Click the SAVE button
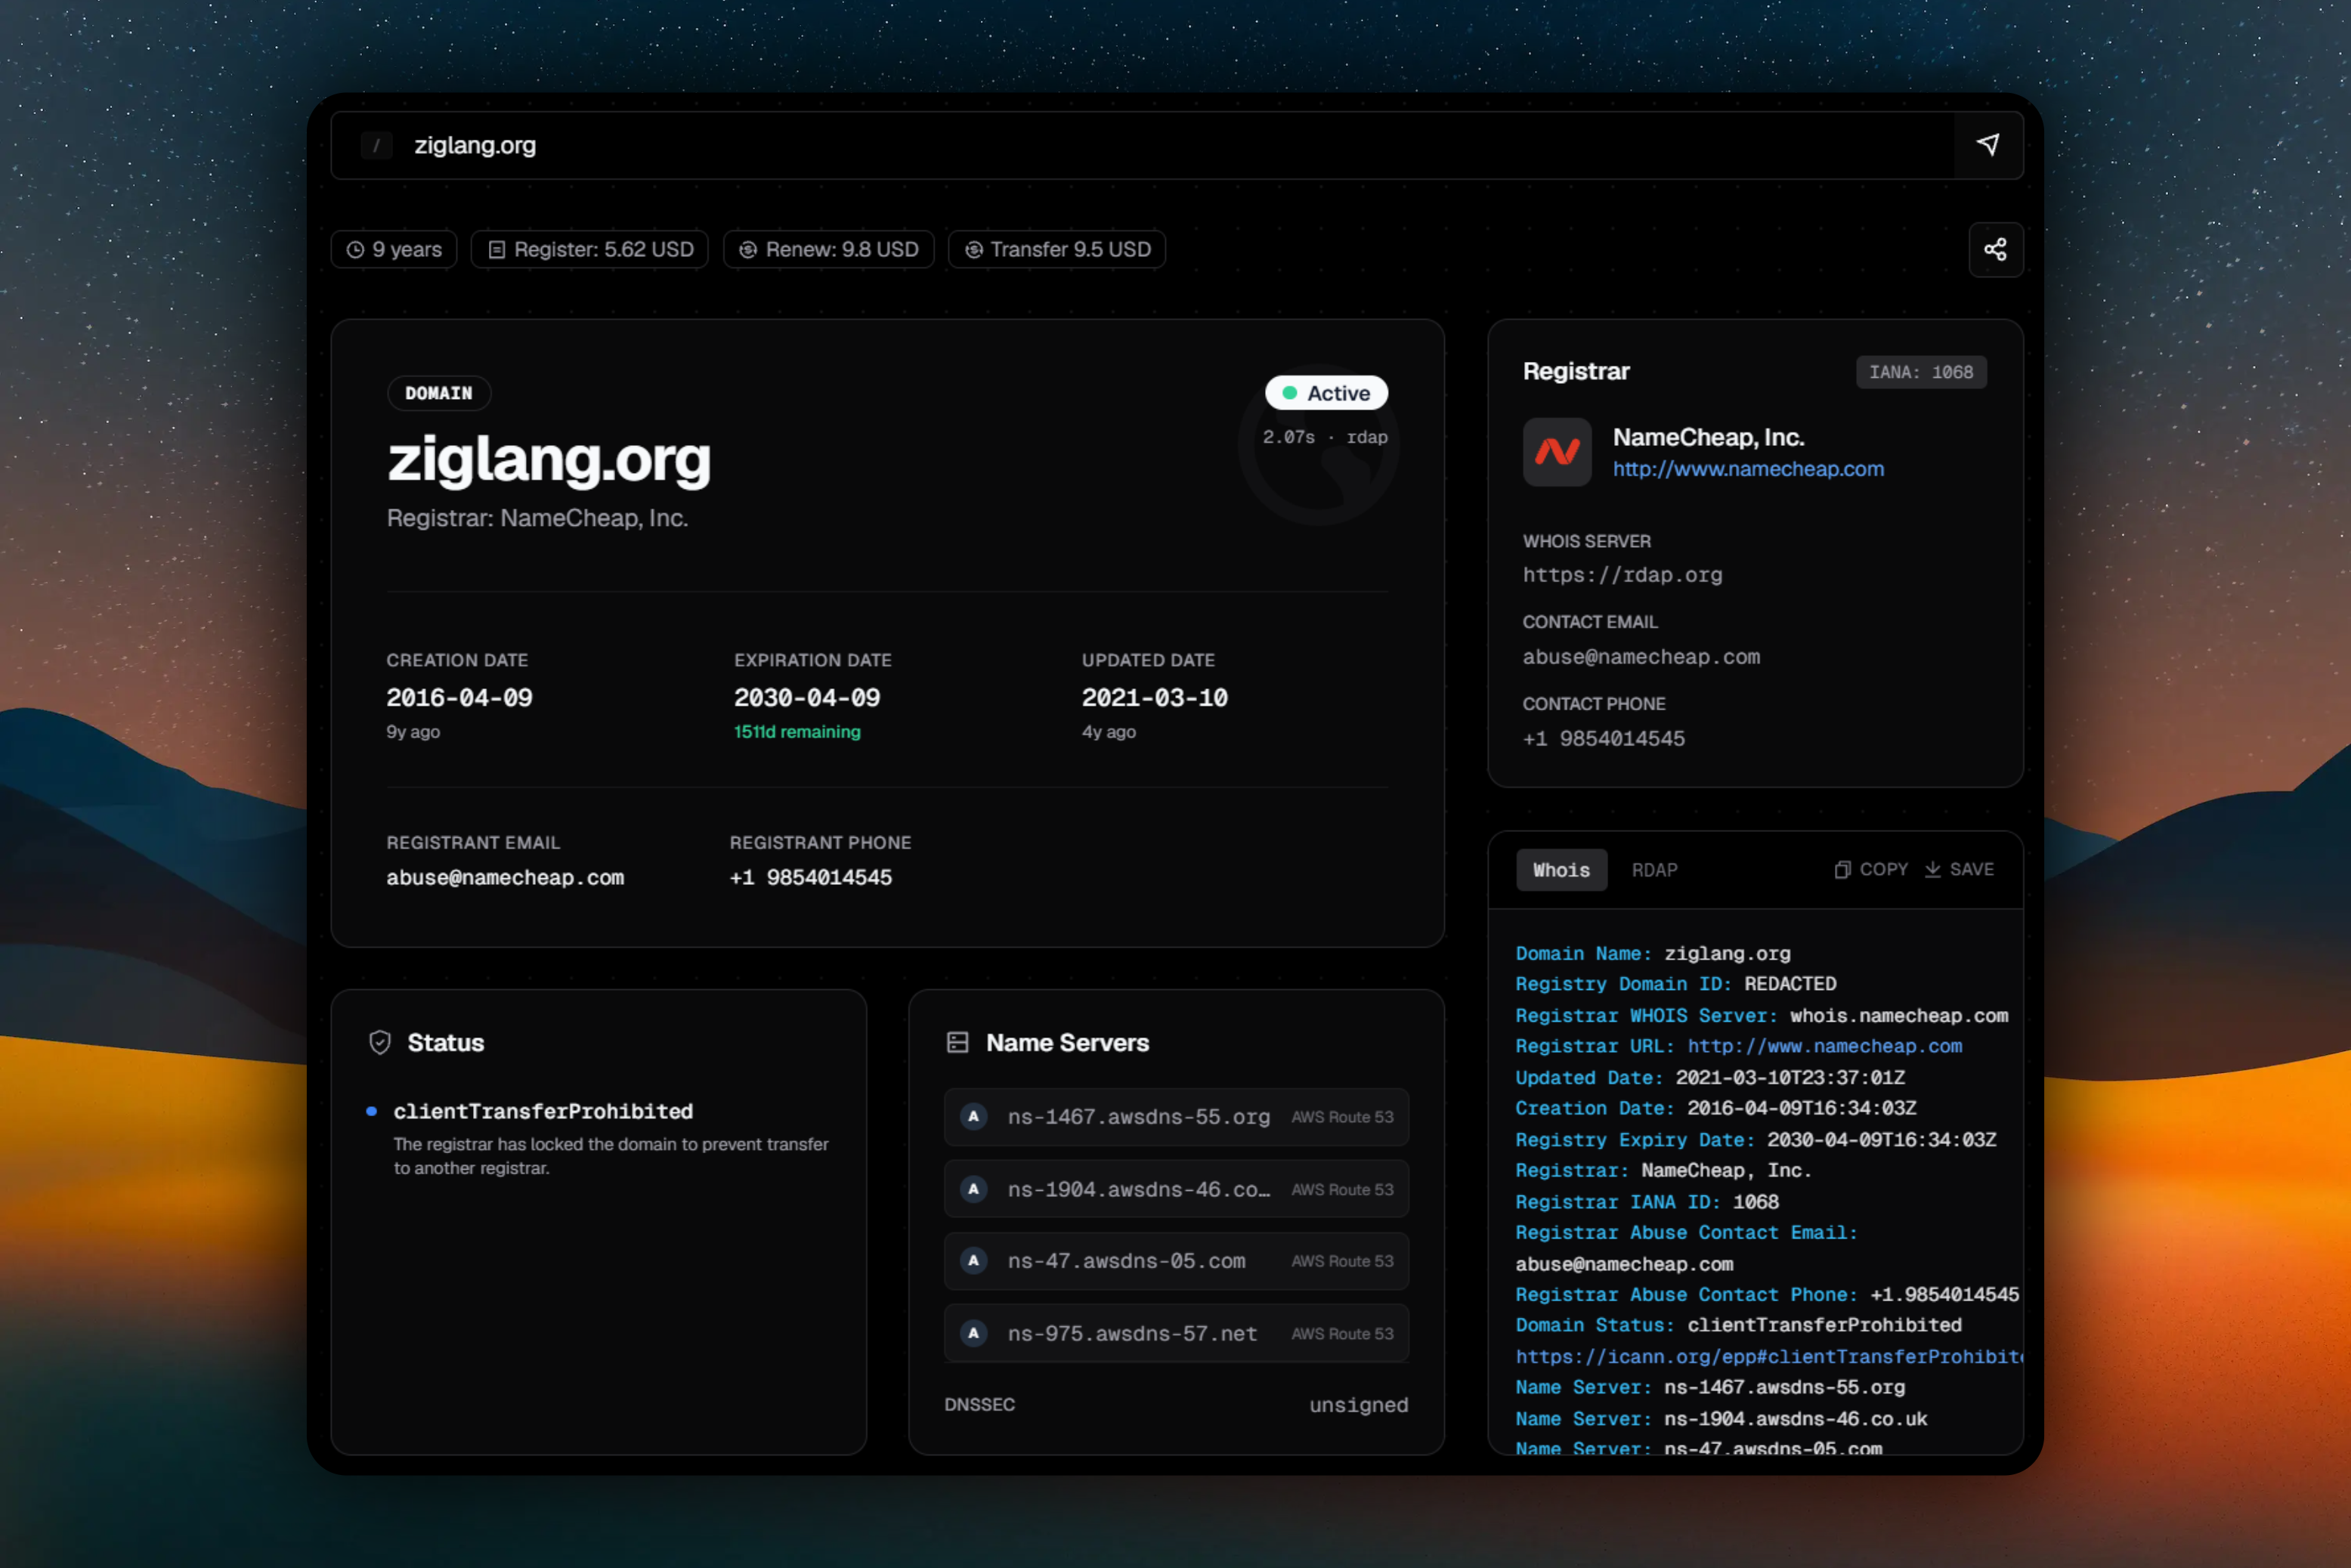This screenshot has height=1568, width=2351. pyautogui.click(x=1959, y=869)
